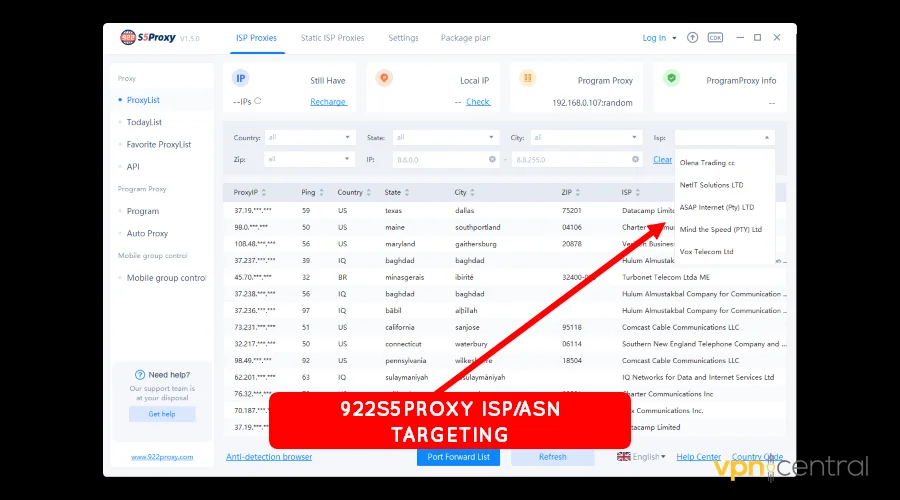
Task: Expand the Log In account dropdown
Action: click(674, 38)
